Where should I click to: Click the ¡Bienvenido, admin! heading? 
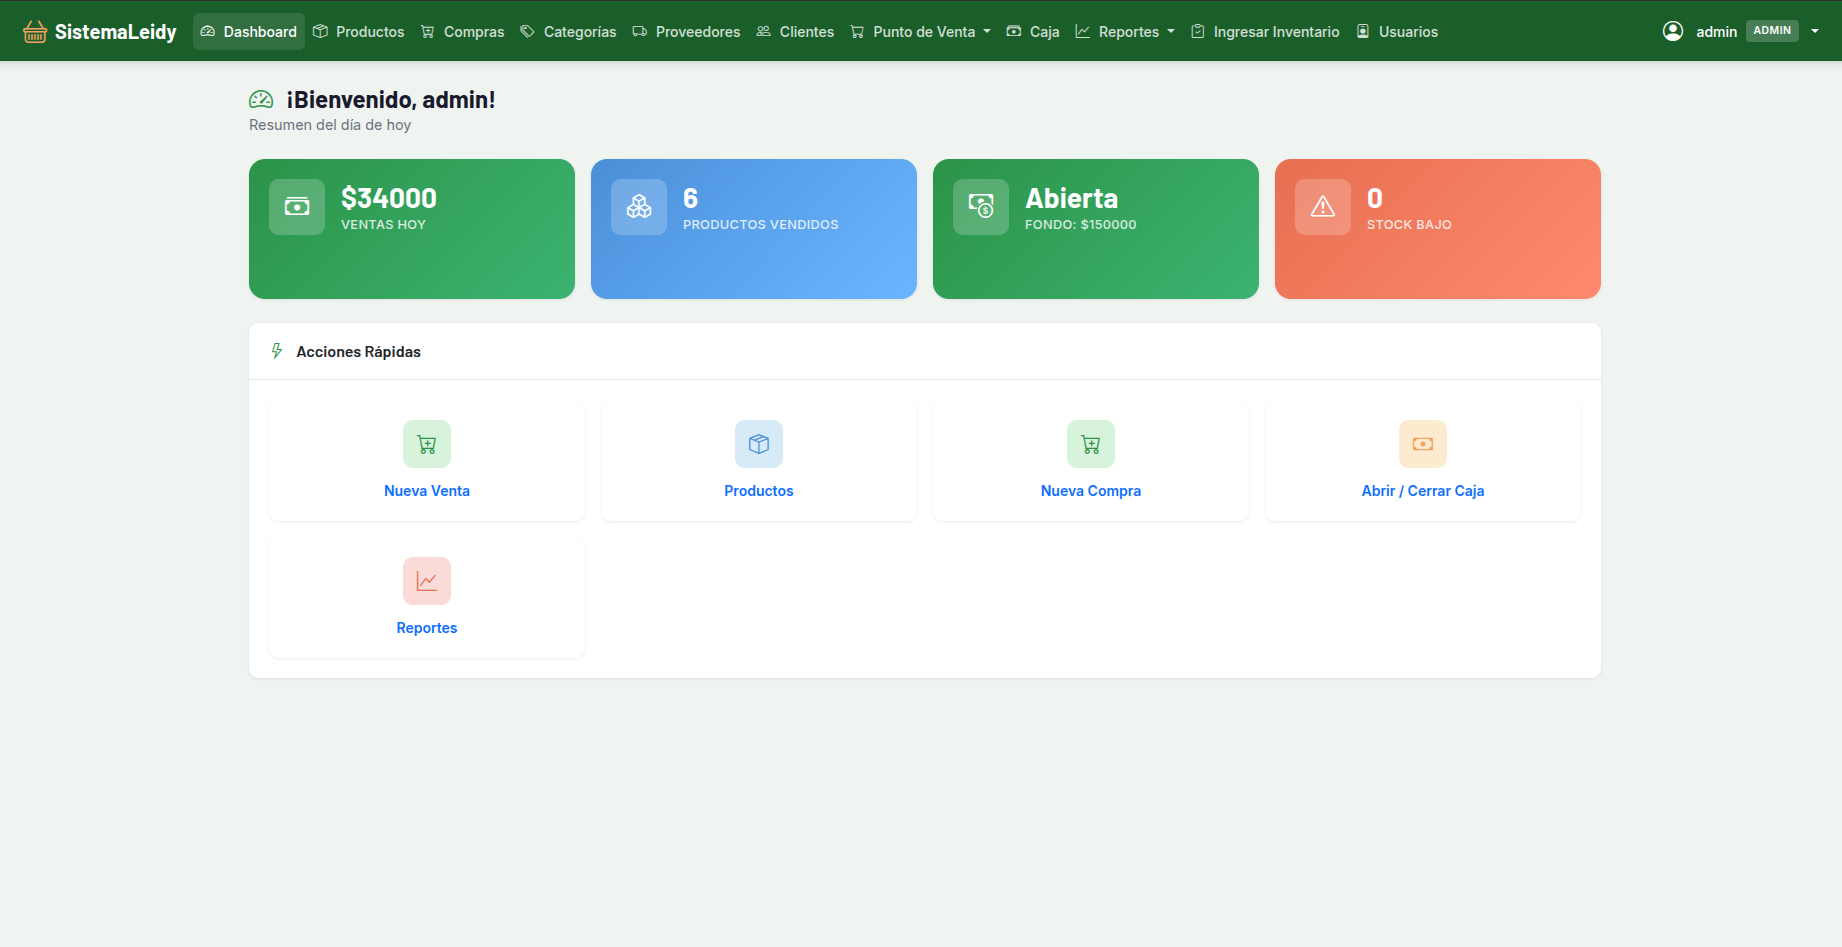pos(391,100)
